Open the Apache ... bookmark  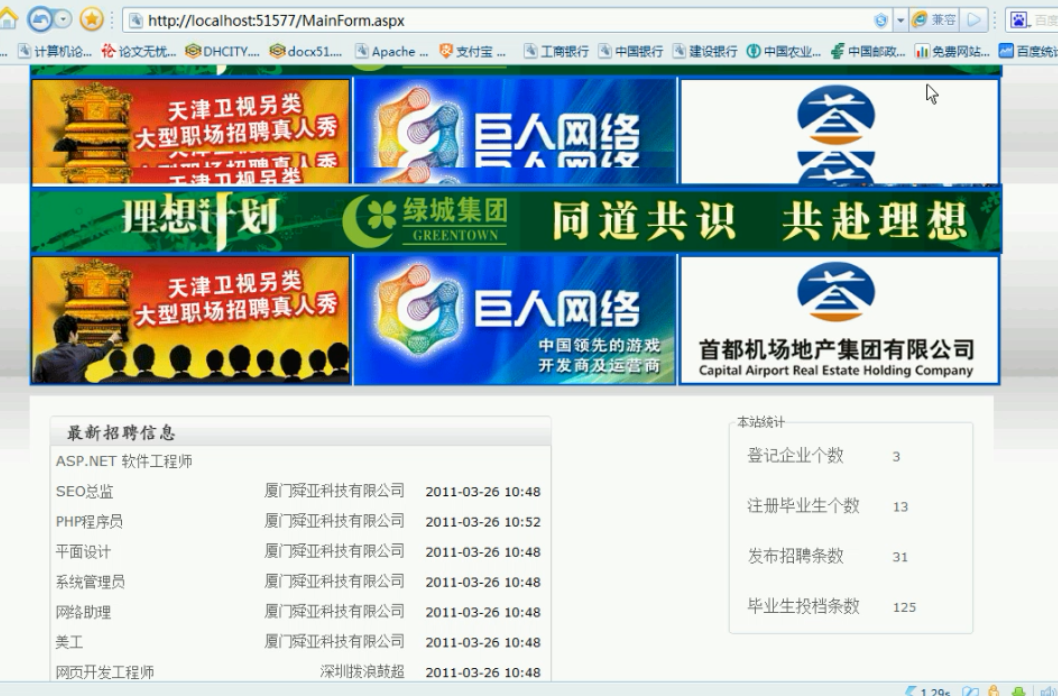[x=392, y=51]
